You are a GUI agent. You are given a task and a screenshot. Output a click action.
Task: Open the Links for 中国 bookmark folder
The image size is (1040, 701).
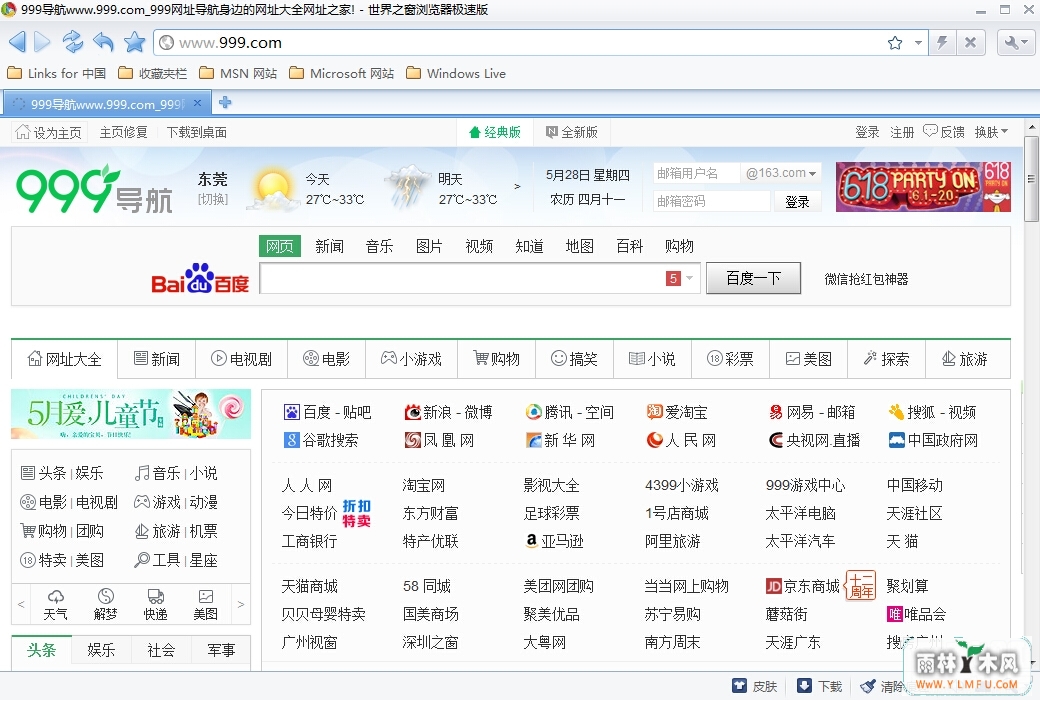[56, 74]
